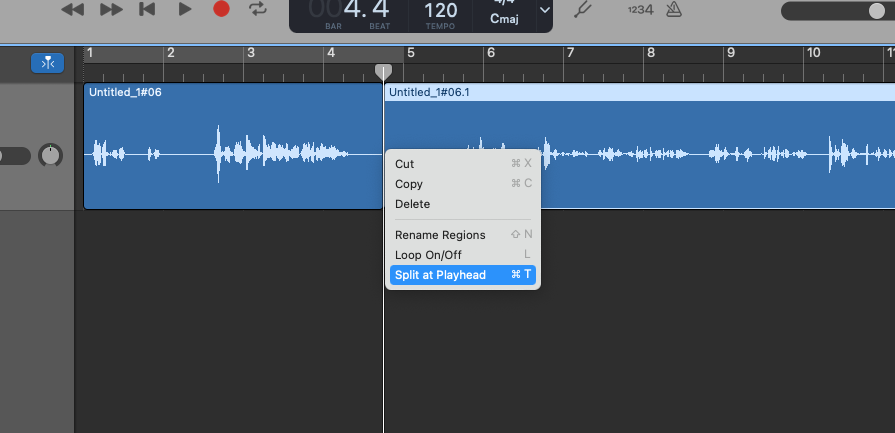This screenshot has width=895, height=433.
Task: Click the track pan knob
Action: click(x=50, y=155)
